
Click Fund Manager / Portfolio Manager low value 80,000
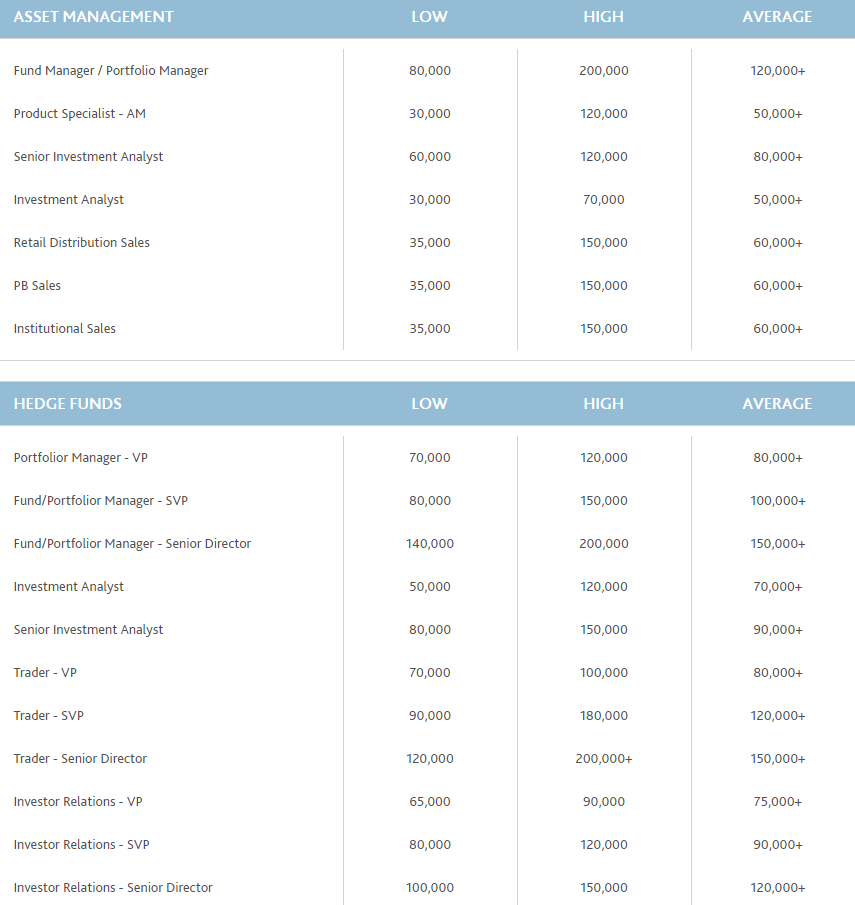pyautogui.click(x=430, y=70)
